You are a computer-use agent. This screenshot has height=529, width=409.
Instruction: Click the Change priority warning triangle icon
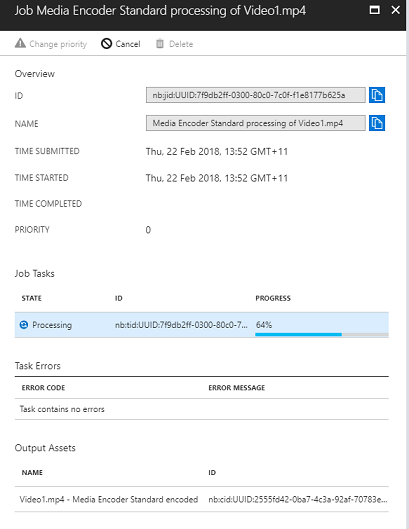click(x=20, y=44)
